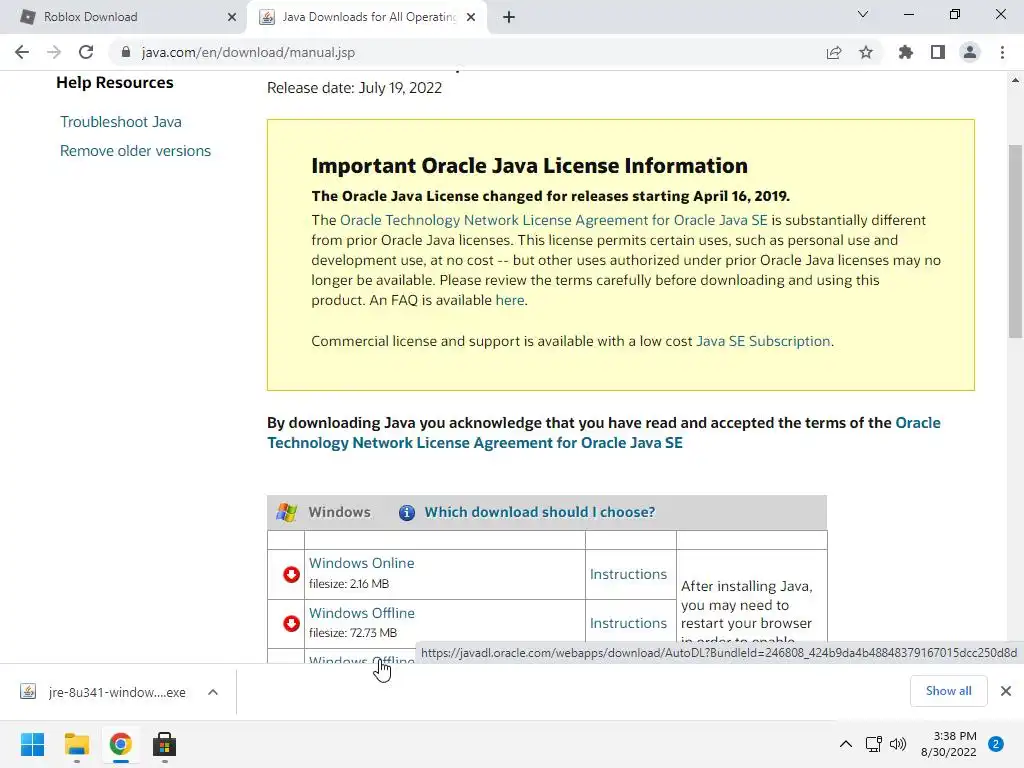Toggle the browser side panel
1024x768 pixels.
(x=938, y=52)
